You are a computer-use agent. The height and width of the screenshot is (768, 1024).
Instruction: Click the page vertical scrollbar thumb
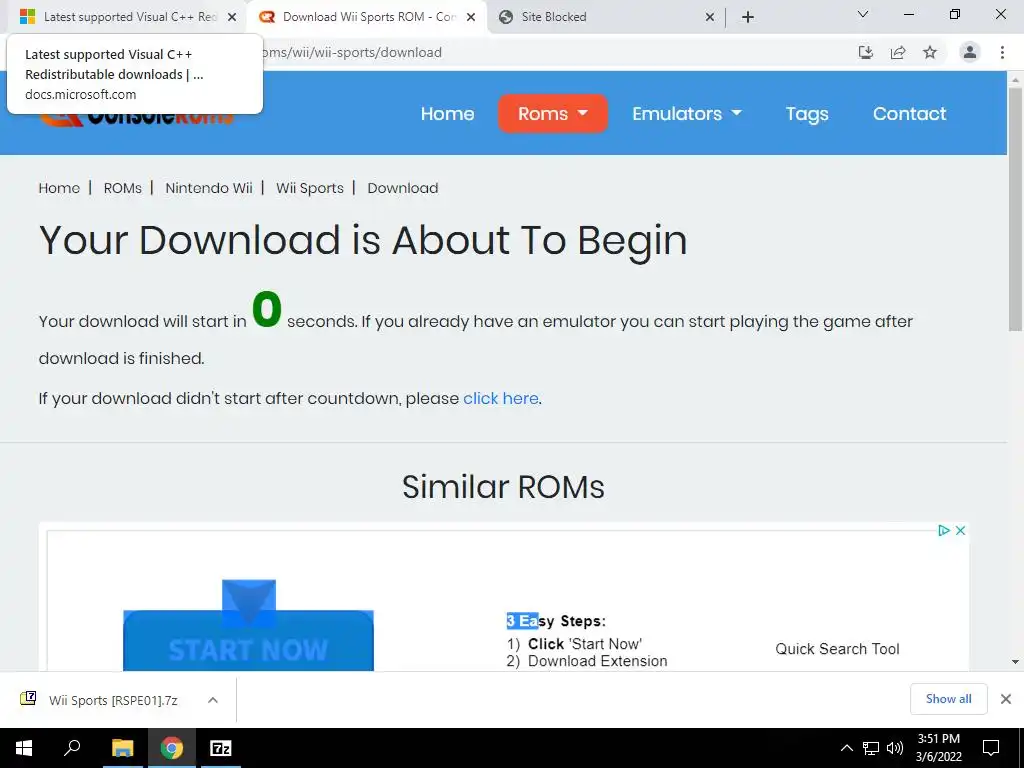[x=1015, y=209]
